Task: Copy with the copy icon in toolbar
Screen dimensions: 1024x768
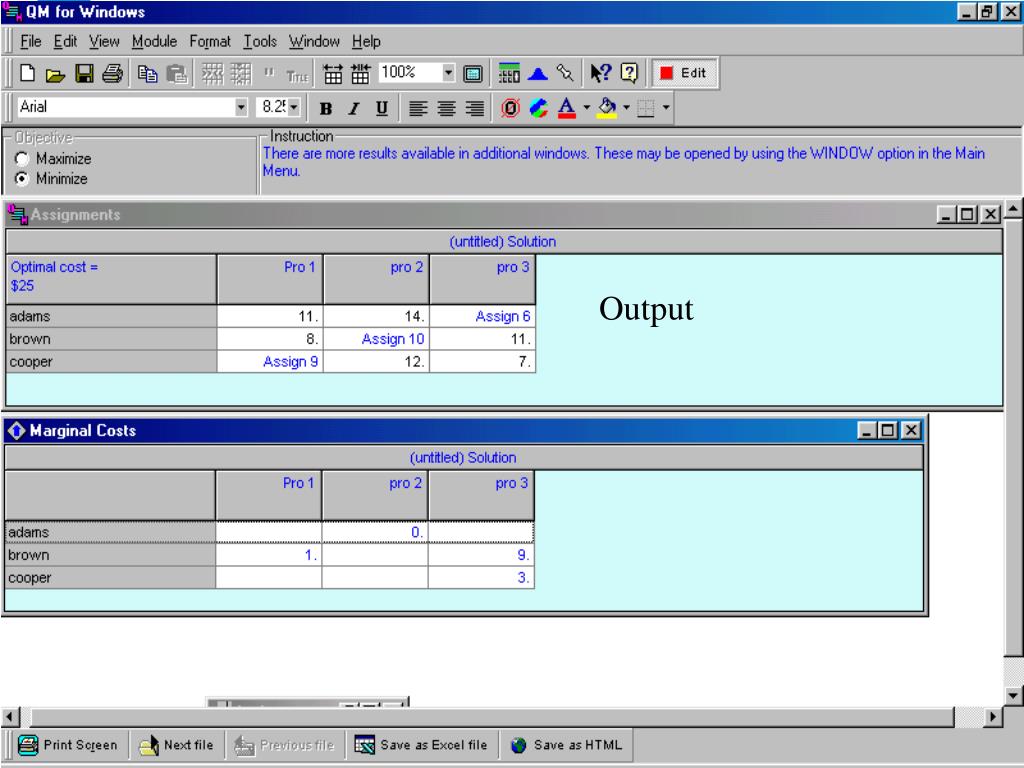Action: tap(148, 74)
